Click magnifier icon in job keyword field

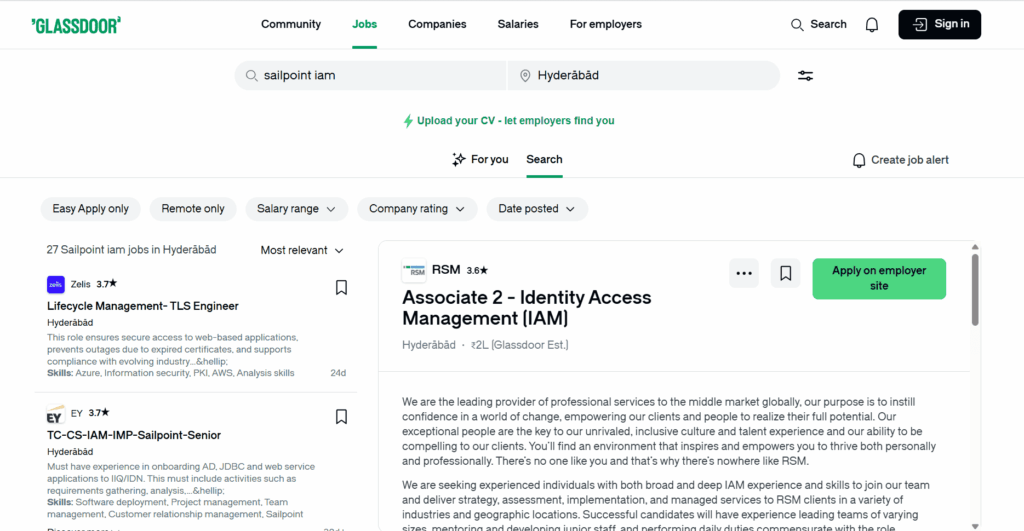tap(251, 76)
